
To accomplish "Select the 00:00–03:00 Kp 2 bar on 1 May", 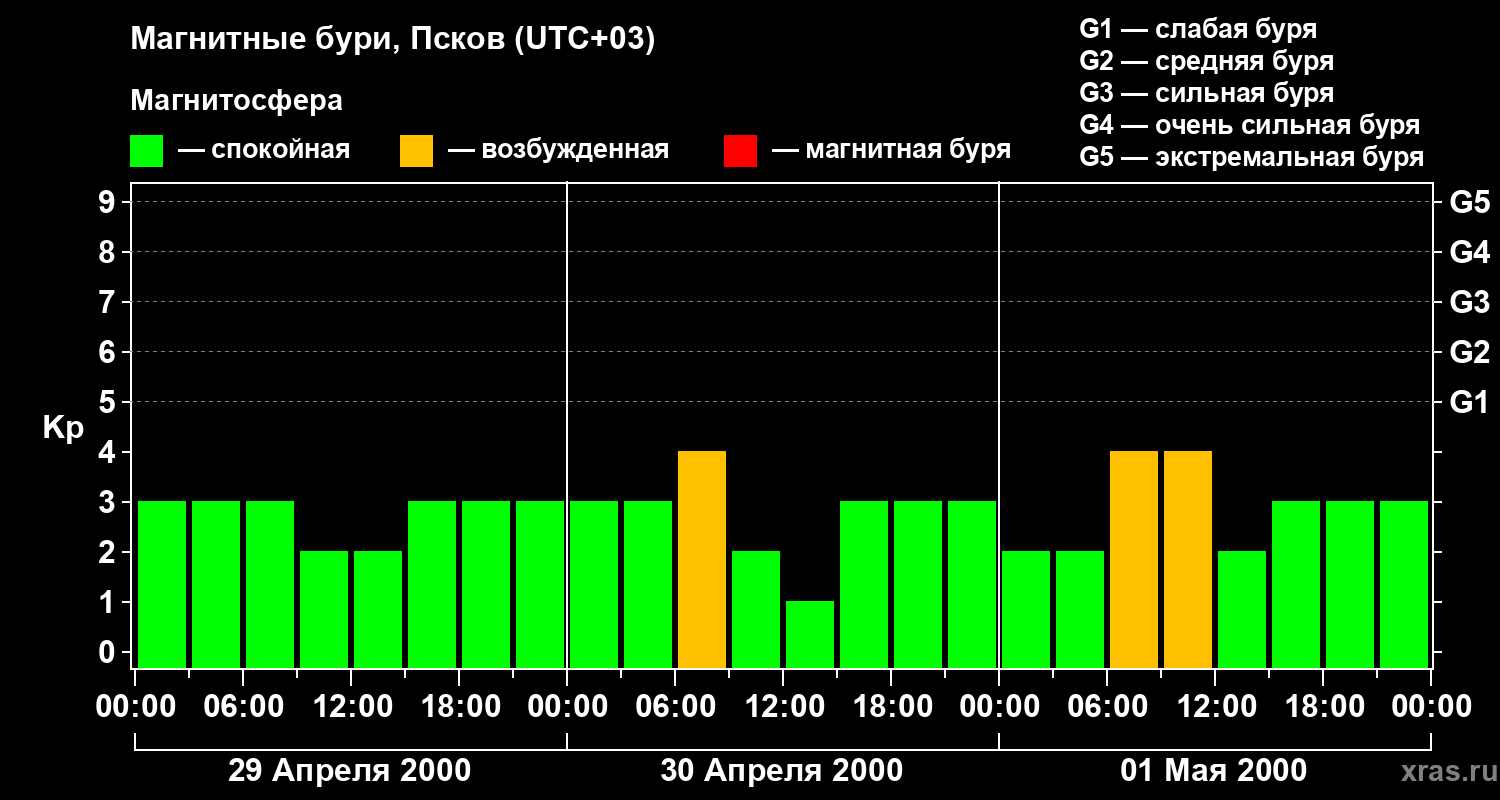I will (x=1026, y=609).
